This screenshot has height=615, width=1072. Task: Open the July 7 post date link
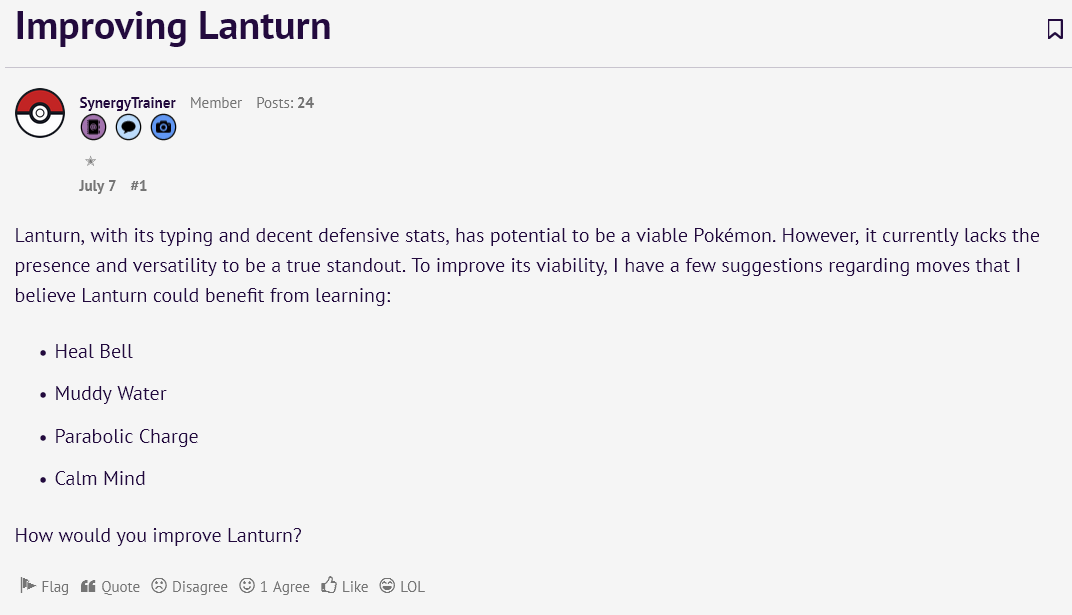[97, 186]
